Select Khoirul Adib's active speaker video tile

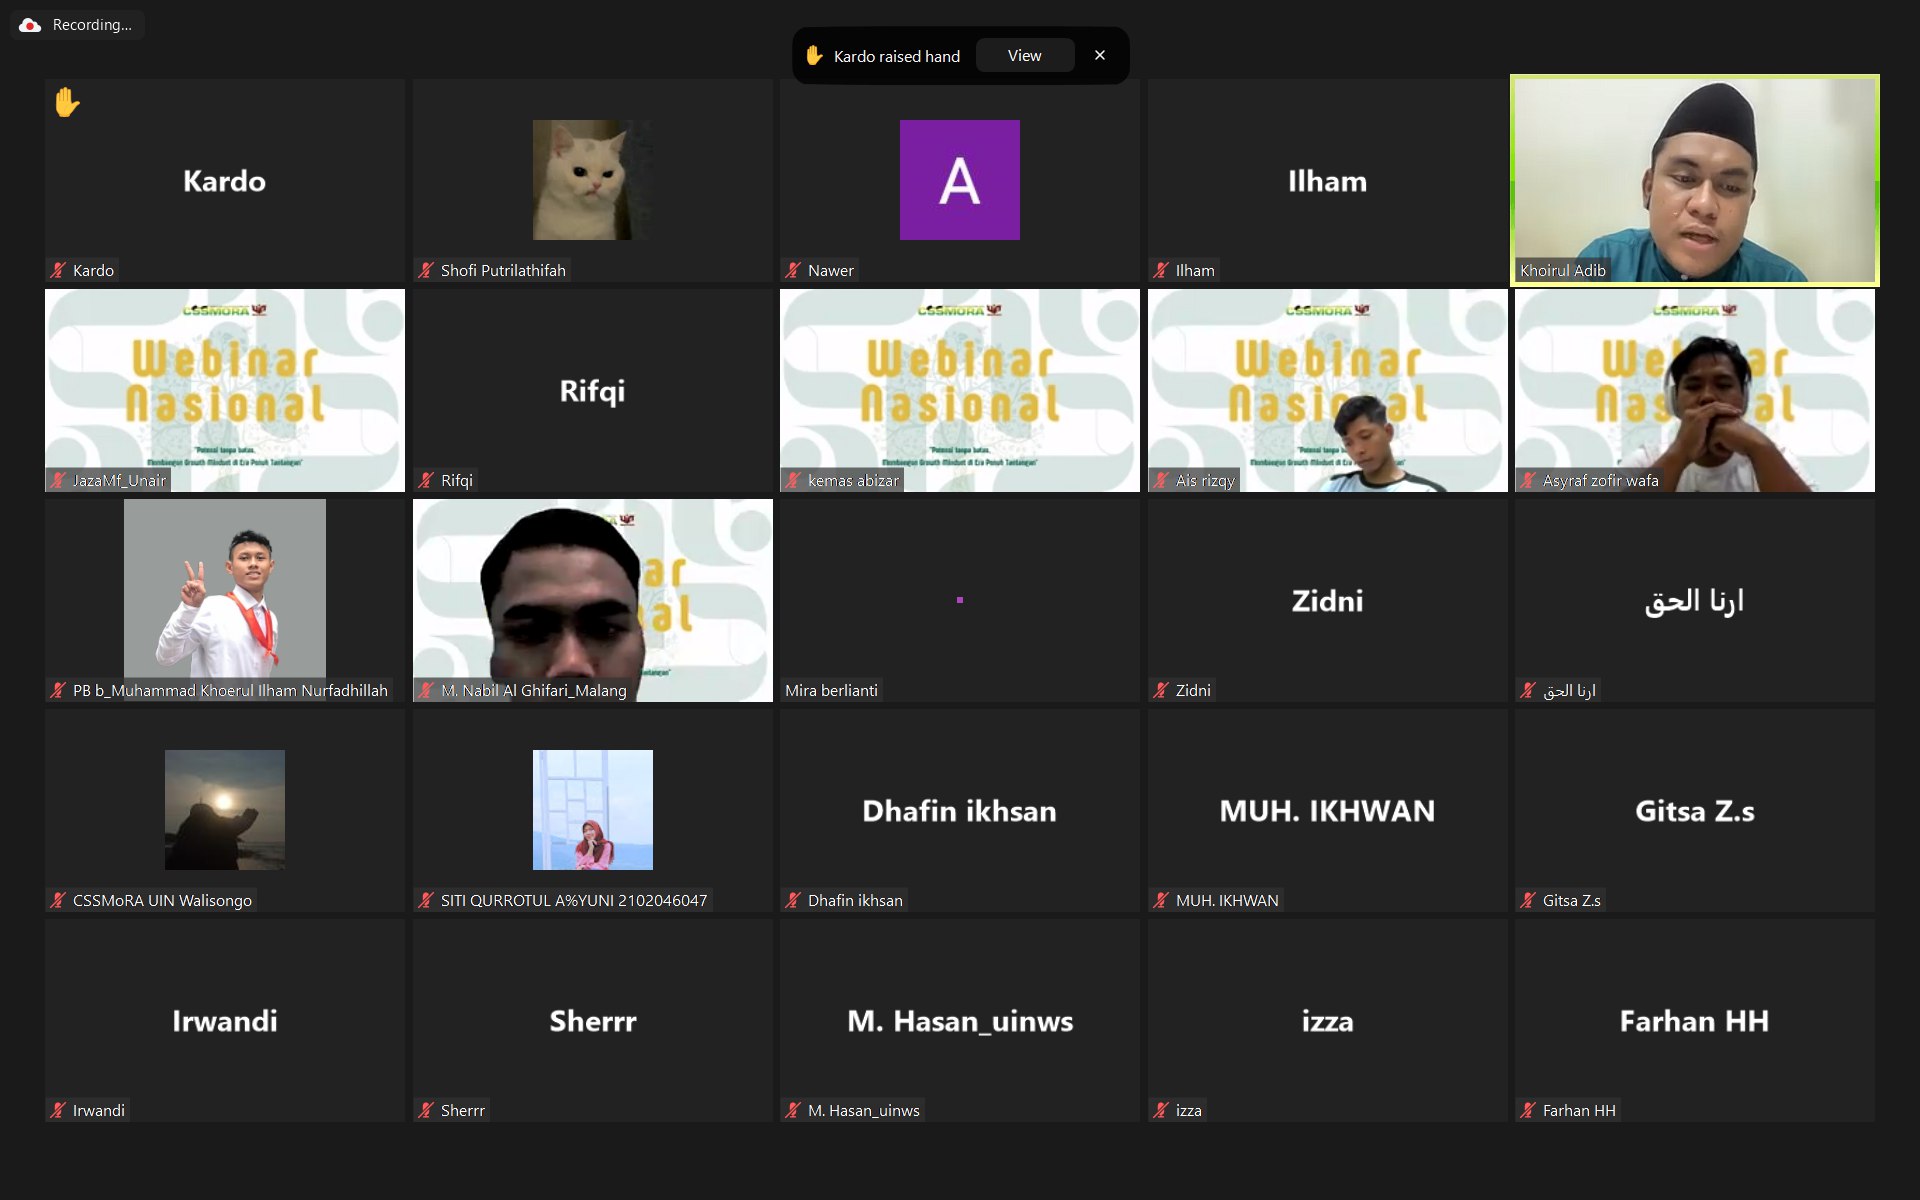1694,180
